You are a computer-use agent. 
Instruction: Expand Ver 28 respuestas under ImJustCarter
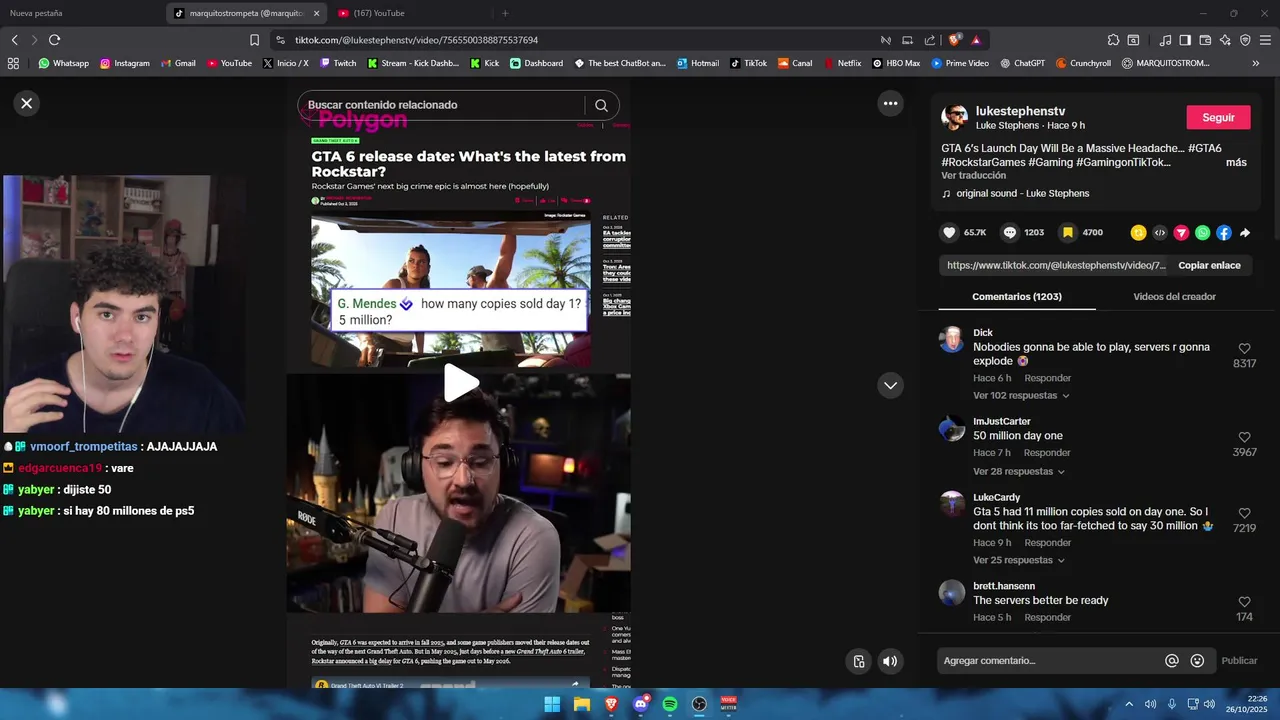[x=1018, y=471]
